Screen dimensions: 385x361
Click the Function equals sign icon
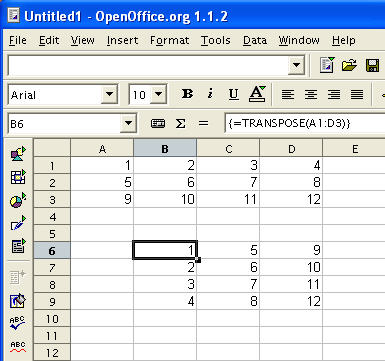point(203,124)
